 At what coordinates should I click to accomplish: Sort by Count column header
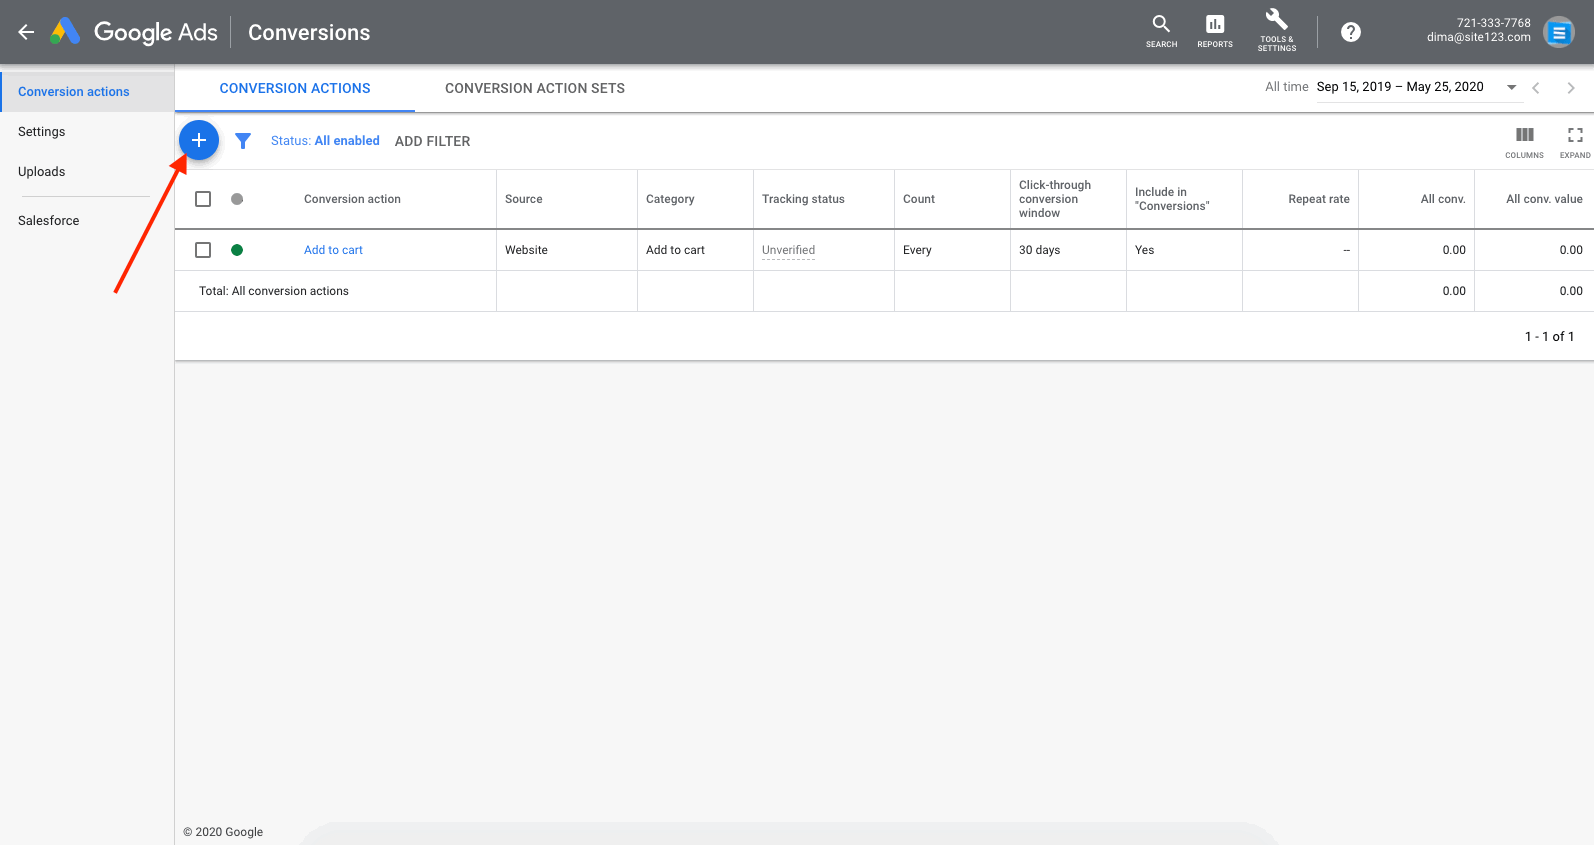coord(919,199)
